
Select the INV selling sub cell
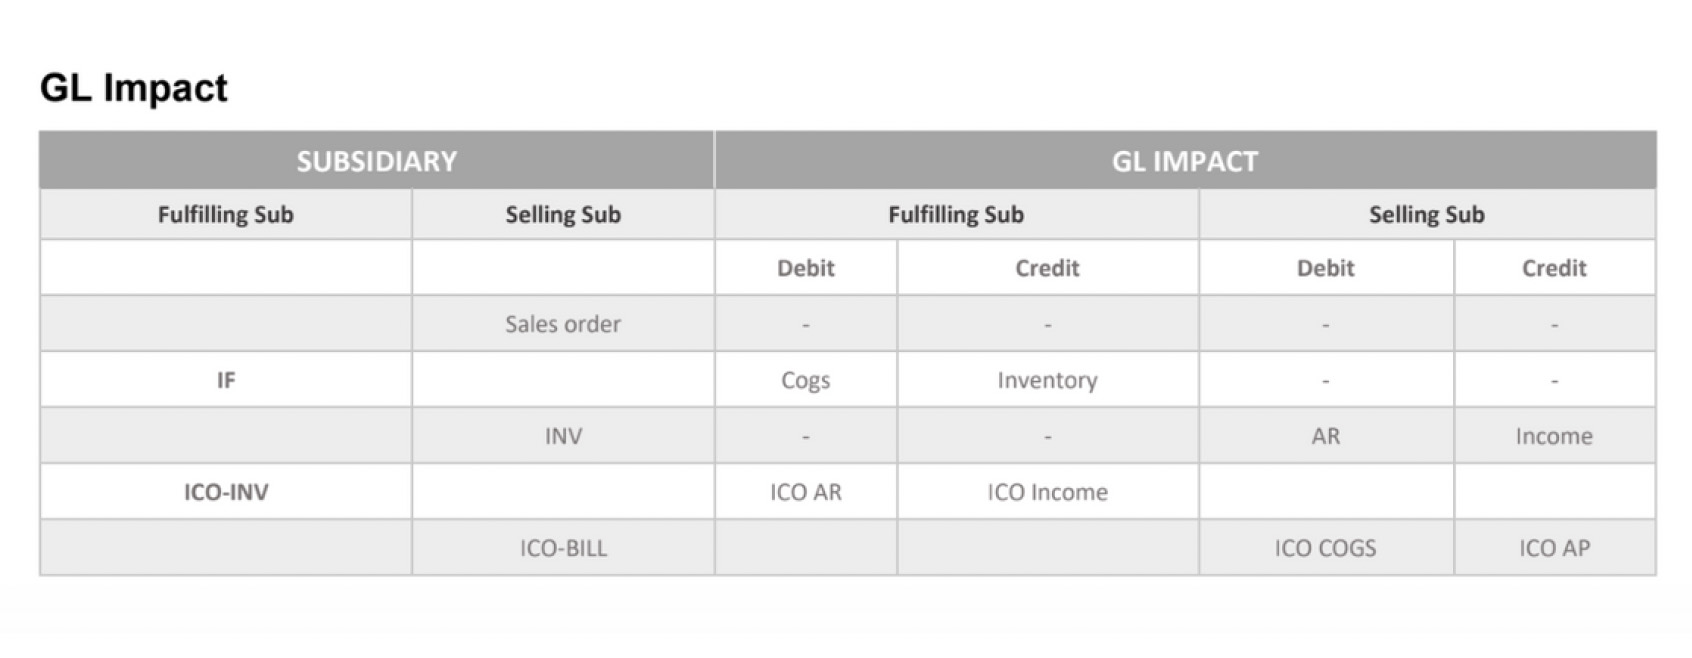point(563,436)
